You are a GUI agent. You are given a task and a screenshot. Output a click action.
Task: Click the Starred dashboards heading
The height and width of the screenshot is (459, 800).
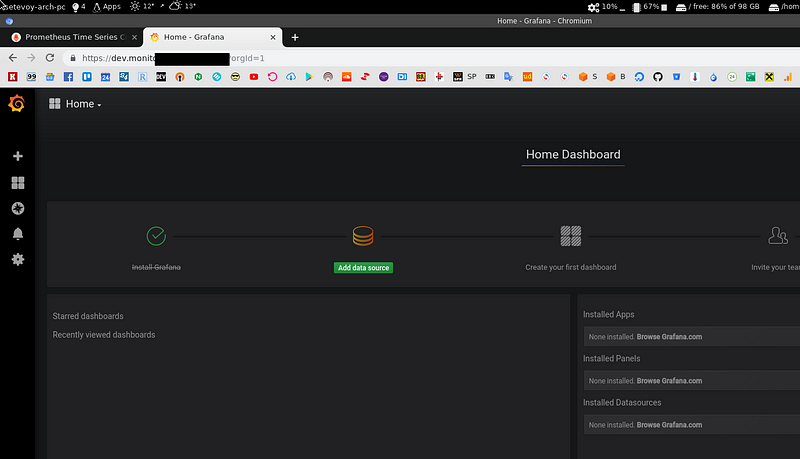(88, 316)
